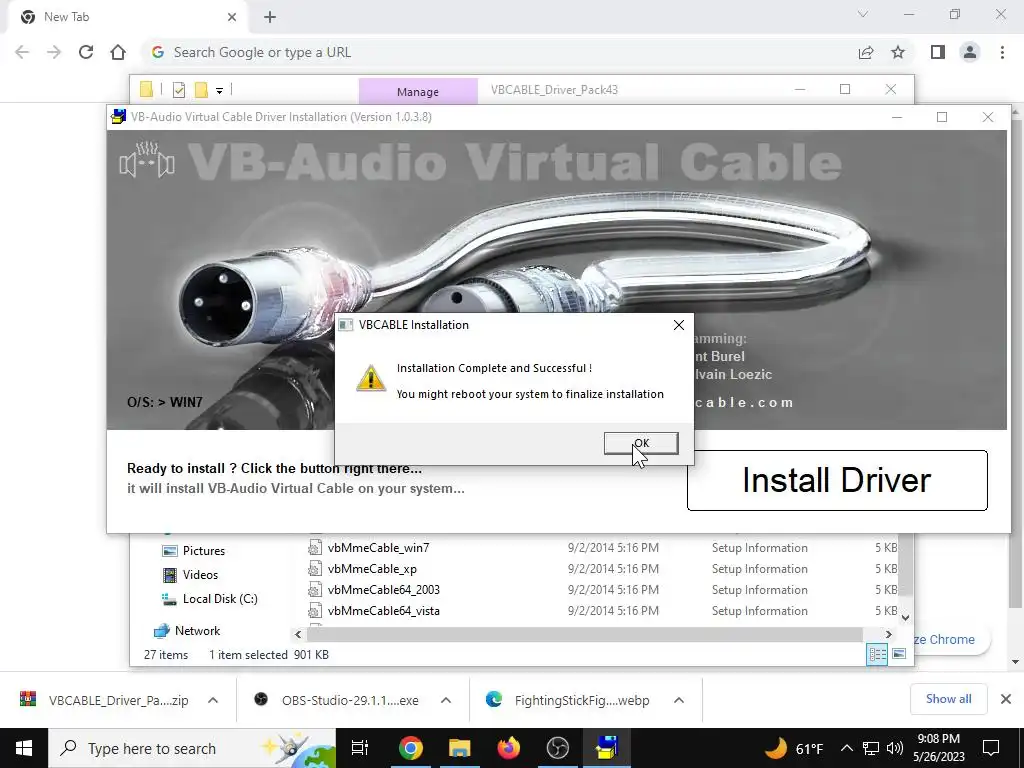Confirm the VBCABLE Installation dialog with OK
Viewport: 1024px width, 768px height.
641,443
